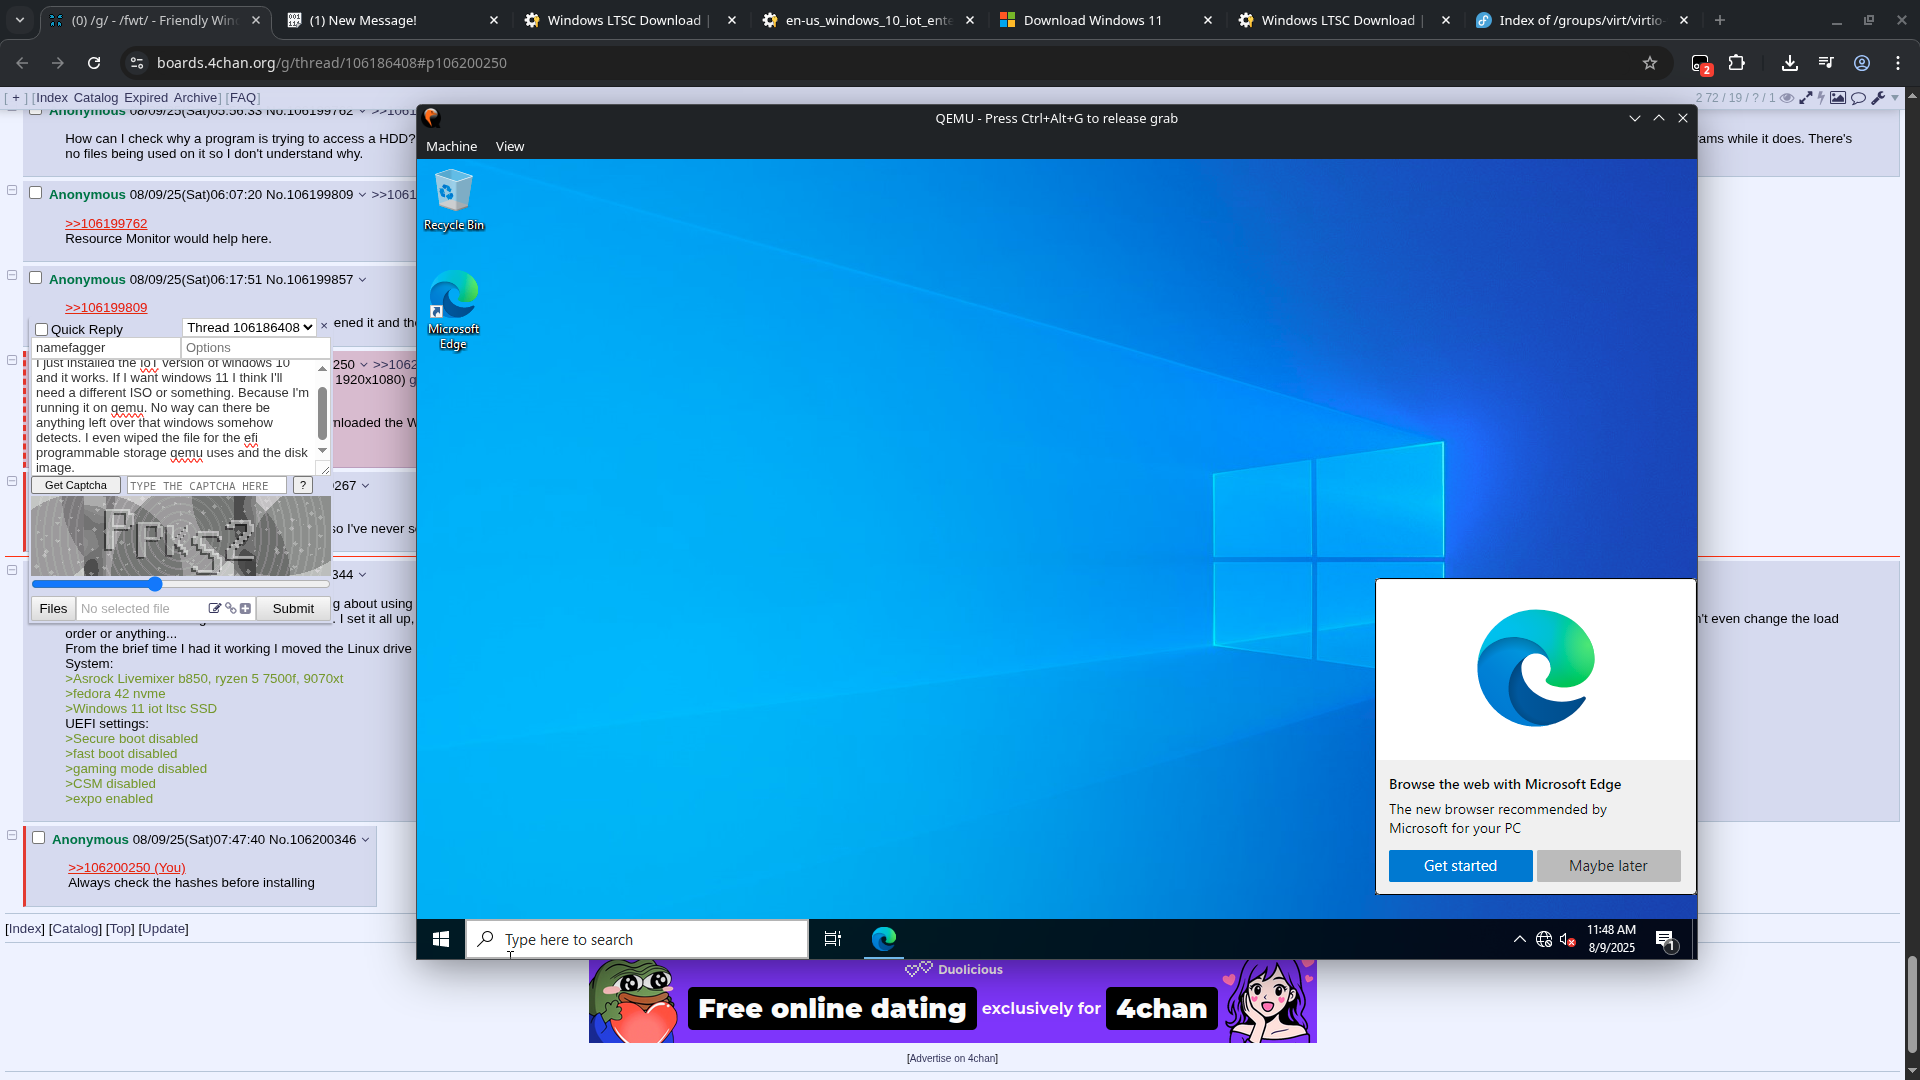Click Type here to search box in QEMU
The height and width of the screenshot is (1080, 1920).
tap(637, 939)
